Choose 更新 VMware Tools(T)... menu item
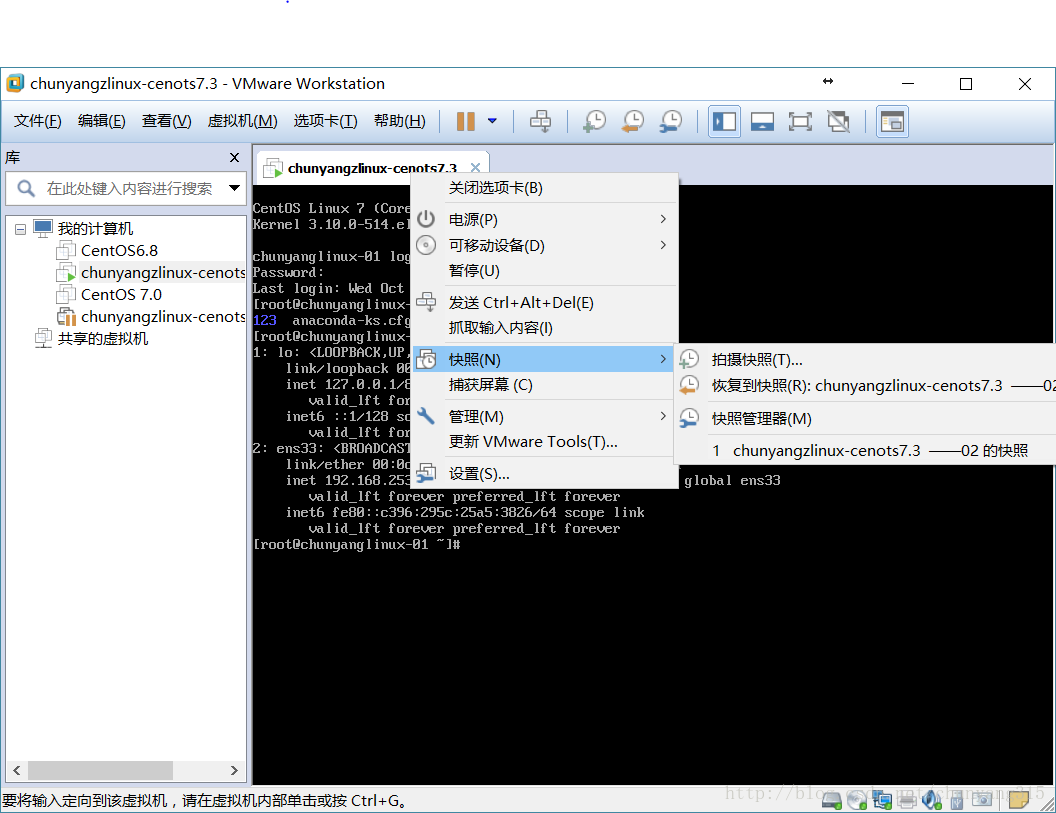 pos(544,442)
